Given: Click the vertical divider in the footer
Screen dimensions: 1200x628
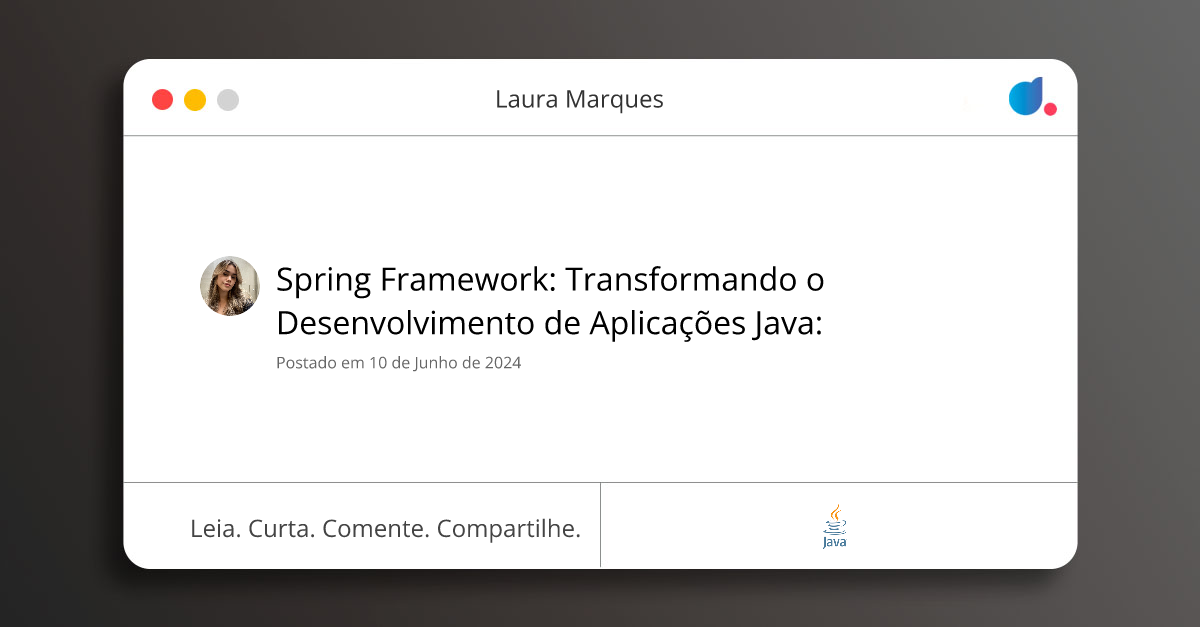Looking at the screenshot, I should (x=600, y=525).
